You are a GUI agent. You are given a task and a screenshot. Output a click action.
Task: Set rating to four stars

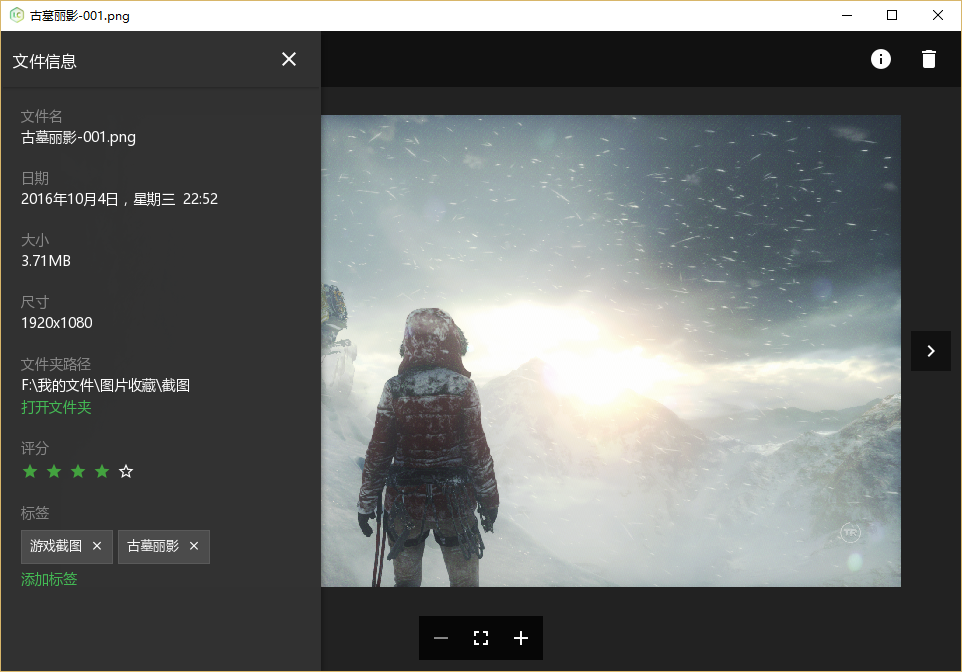[102, 471]
